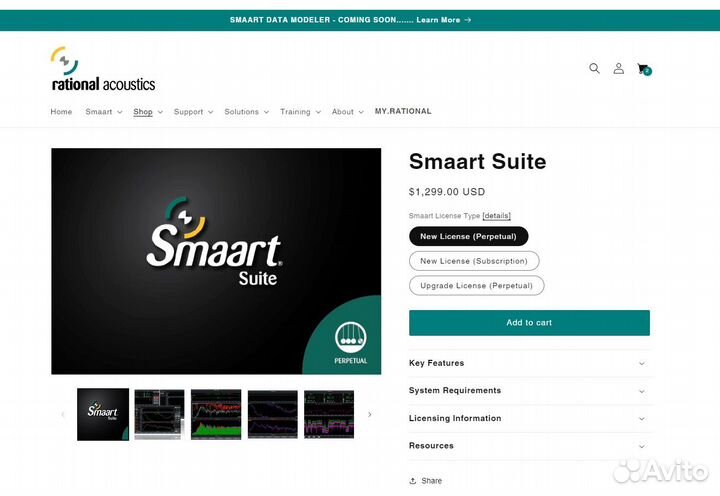Select New License (Subscription) option
The width and height of the screenshot is (720, 496).
(474, 261)
